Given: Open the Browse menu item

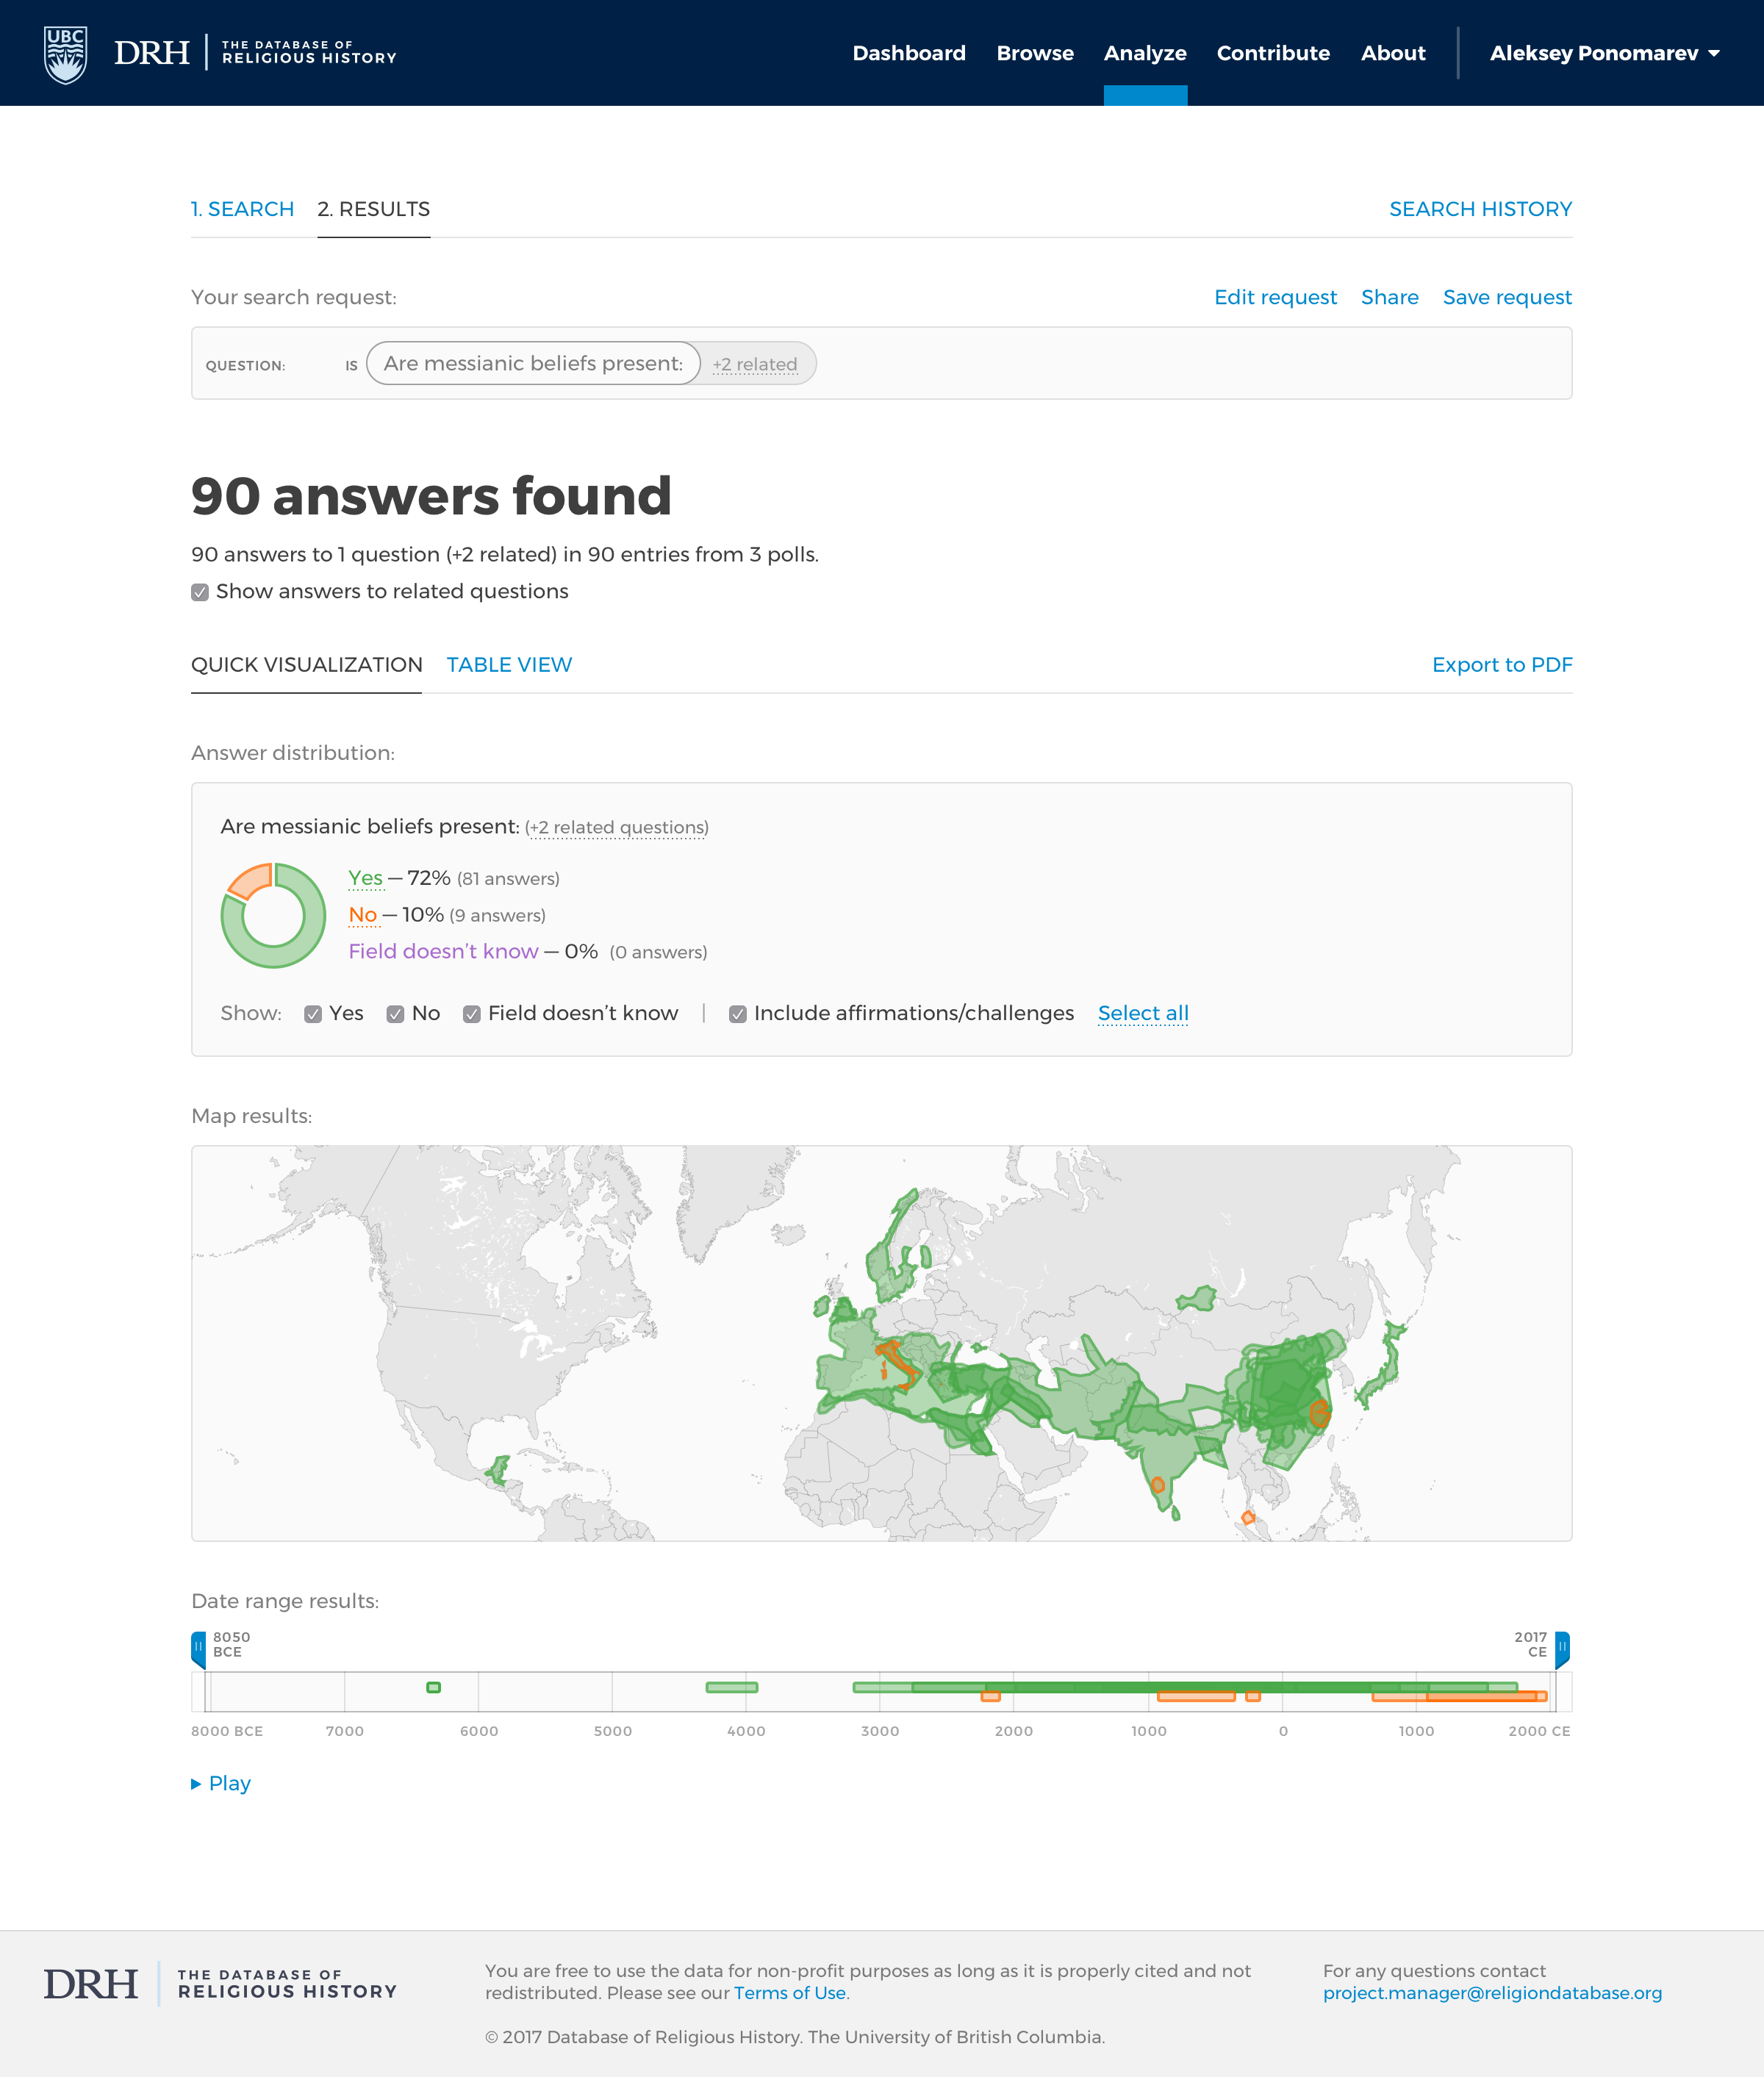Looking at the screenshot, I should (1035, 53).
